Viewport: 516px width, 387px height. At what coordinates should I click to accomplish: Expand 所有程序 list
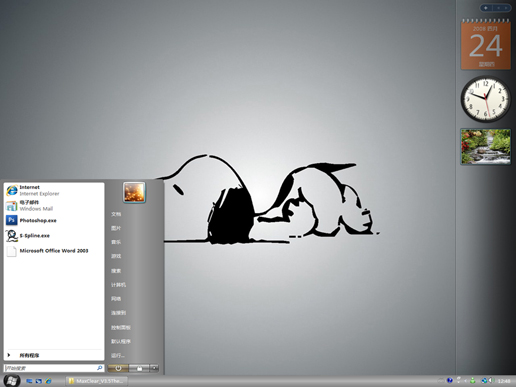tap(54, 355)
